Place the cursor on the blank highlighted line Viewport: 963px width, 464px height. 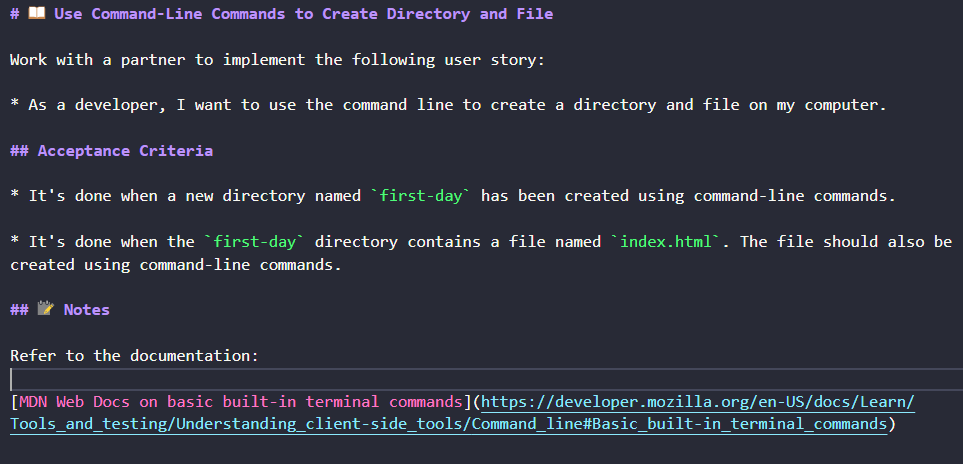(486, 380)
